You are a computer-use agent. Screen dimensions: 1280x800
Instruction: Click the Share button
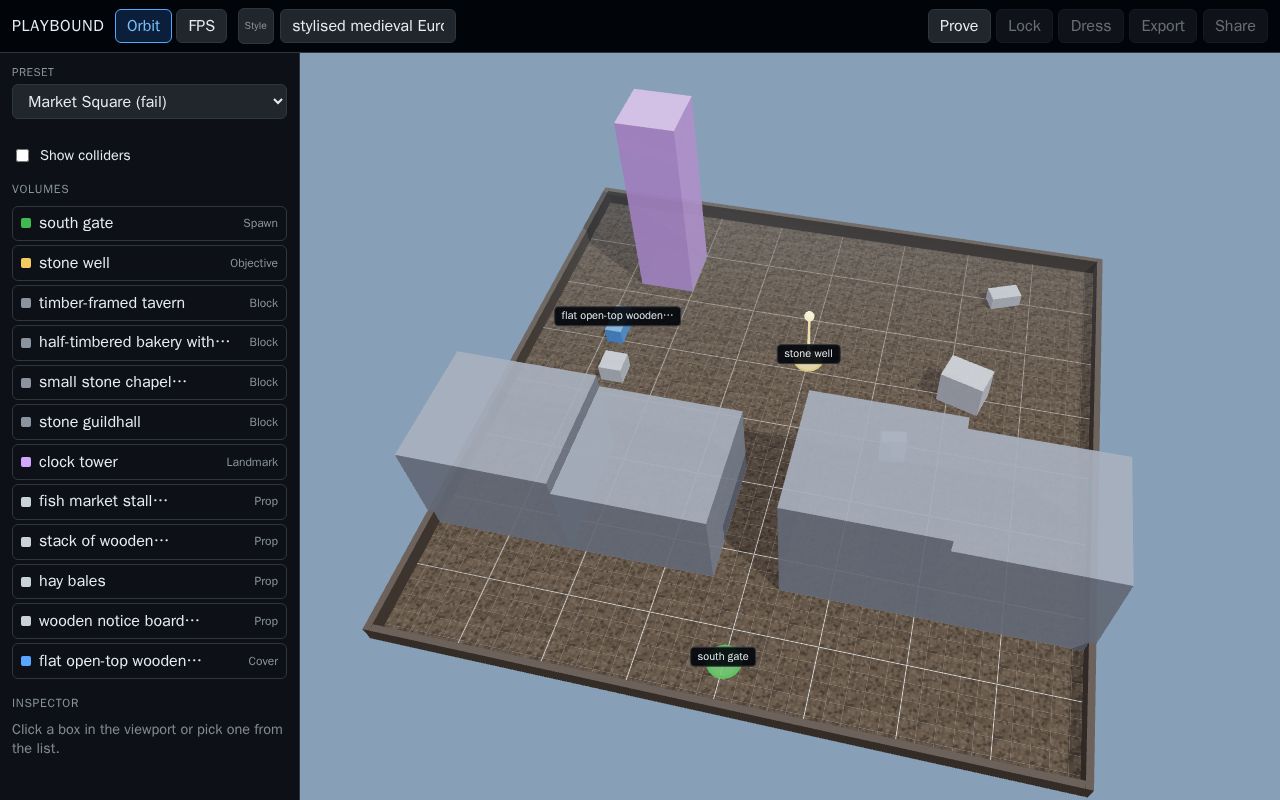[1235, 26]
